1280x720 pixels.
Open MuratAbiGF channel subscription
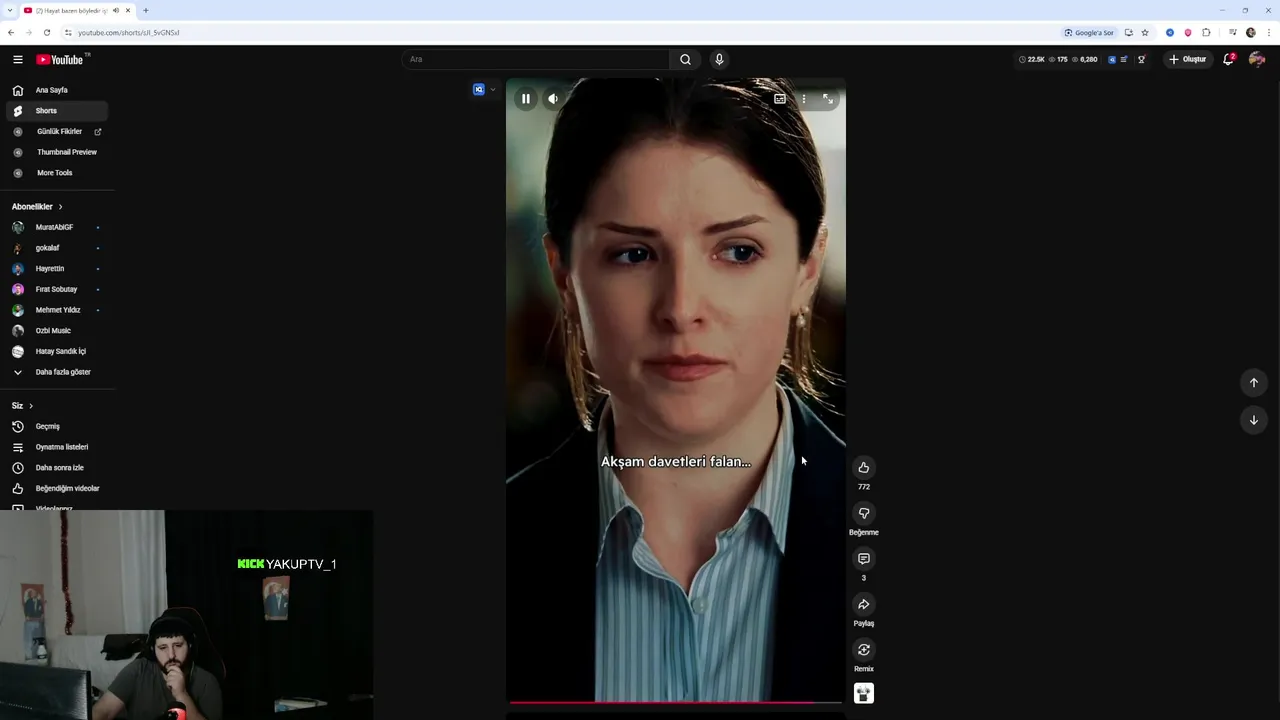tap(58, 227)
